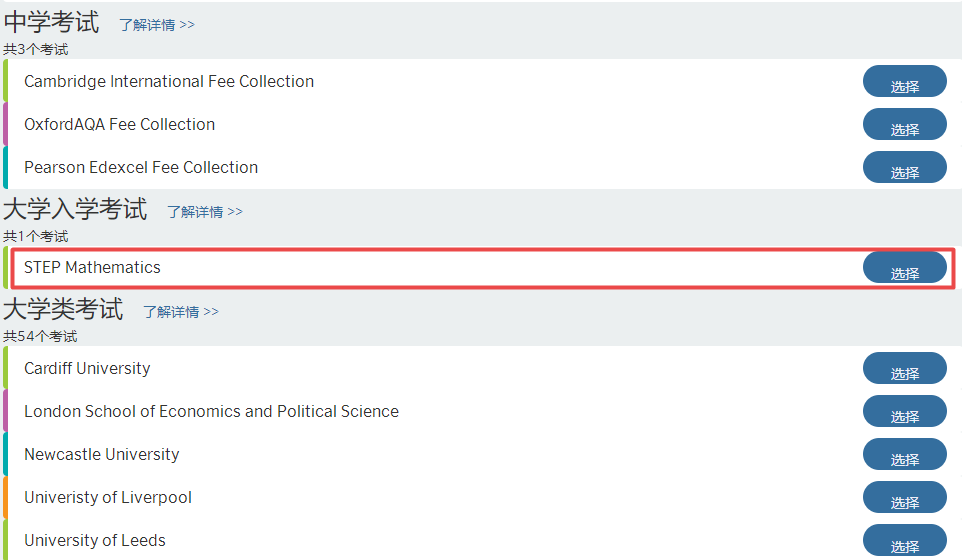Image resolution: width=962 pixels, height=560 pixels.
Task: Select Cambridge International Fee Collection exam
Action: [904, 81]
